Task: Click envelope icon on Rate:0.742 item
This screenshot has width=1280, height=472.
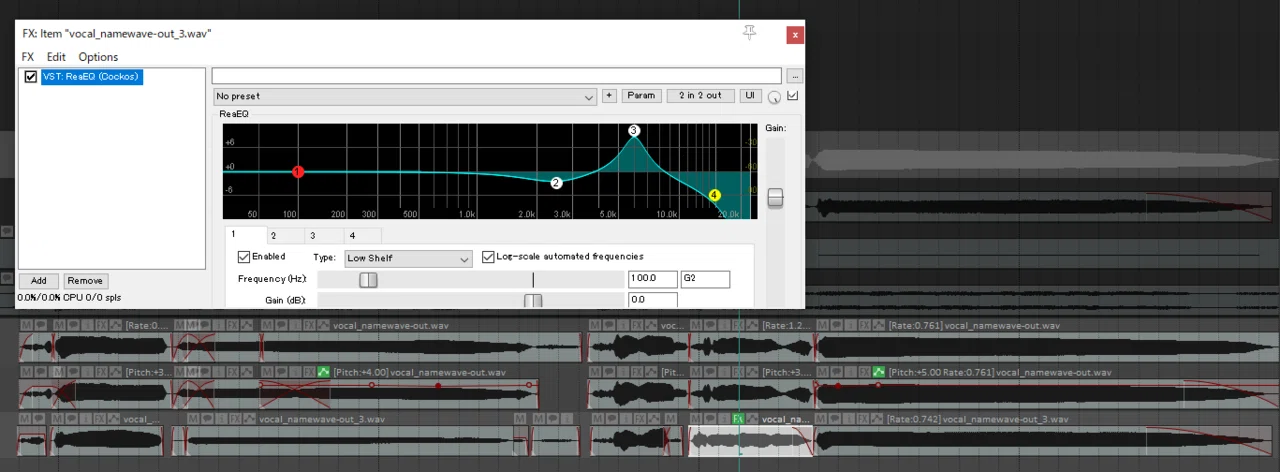Action: click(x=877, y=419)
